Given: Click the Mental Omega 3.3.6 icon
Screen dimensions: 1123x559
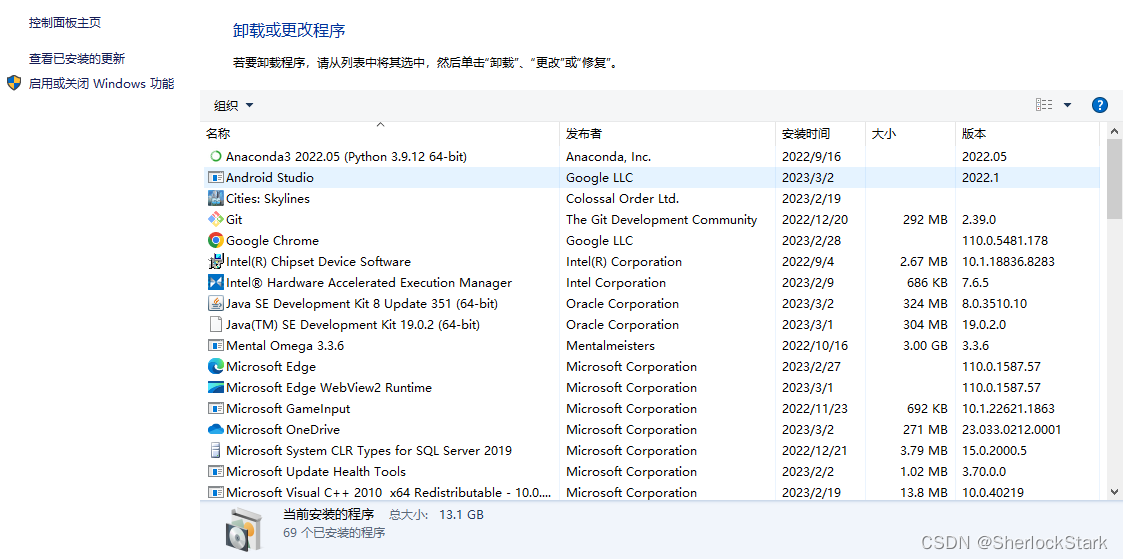Looking at the screenshot, I should click(x=215, y=346).
